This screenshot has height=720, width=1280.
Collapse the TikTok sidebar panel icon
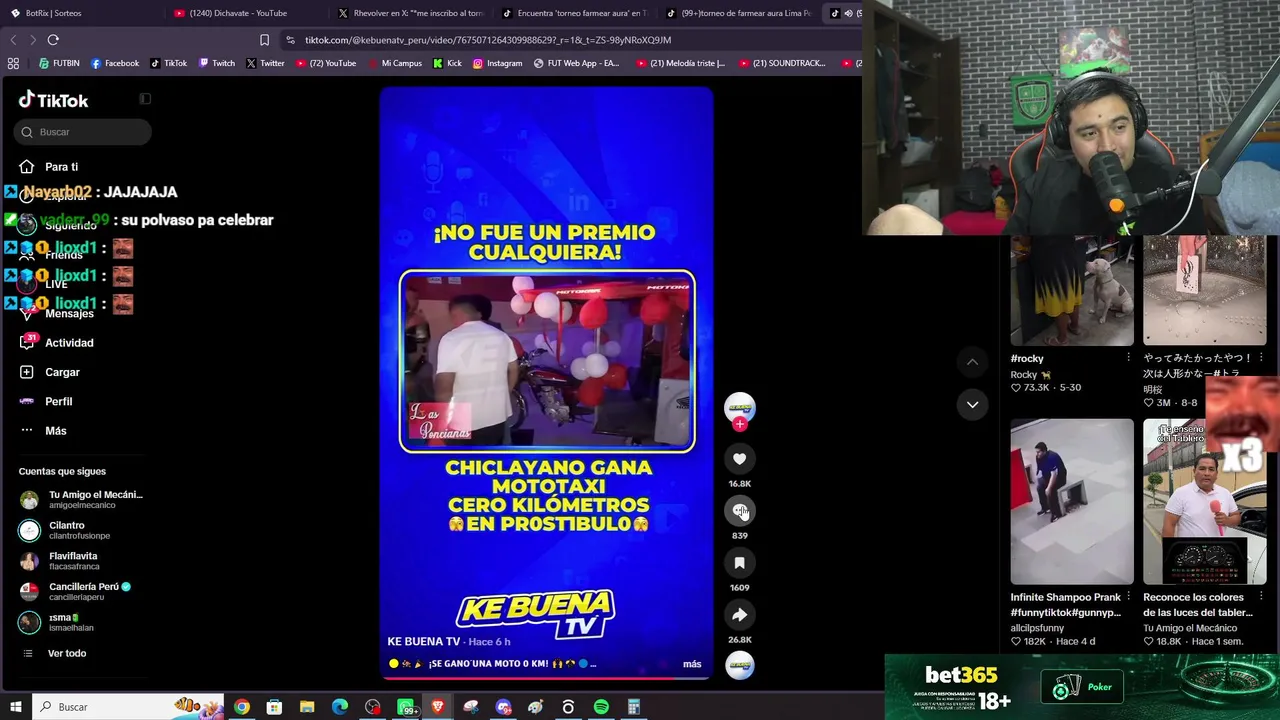(x=145, y=98)
